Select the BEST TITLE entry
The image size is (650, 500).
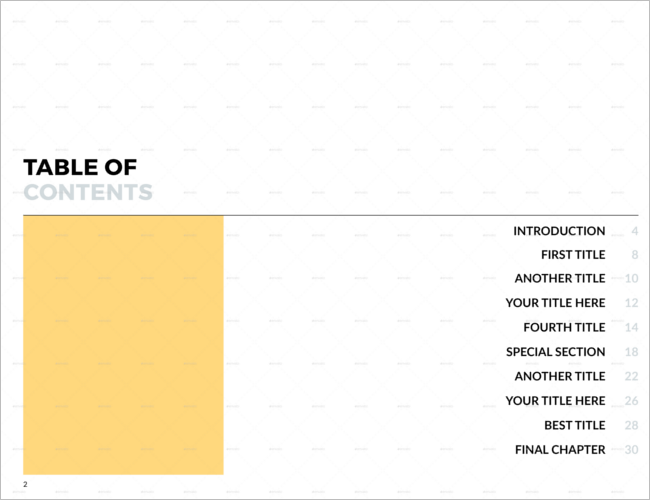[575, 425]
